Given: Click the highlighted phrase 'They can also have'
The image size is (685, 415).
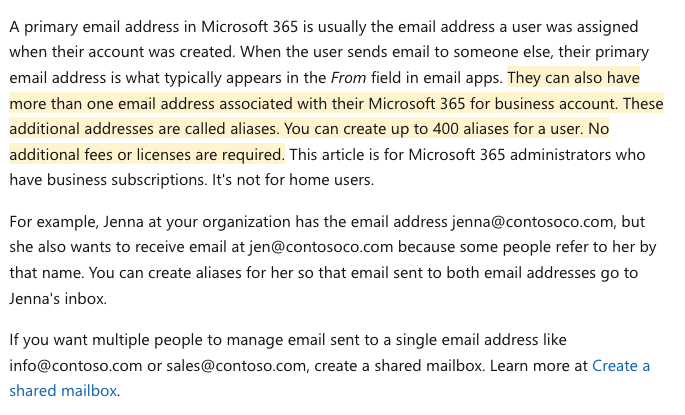Looking at the screenshot, I should (573, 78).
